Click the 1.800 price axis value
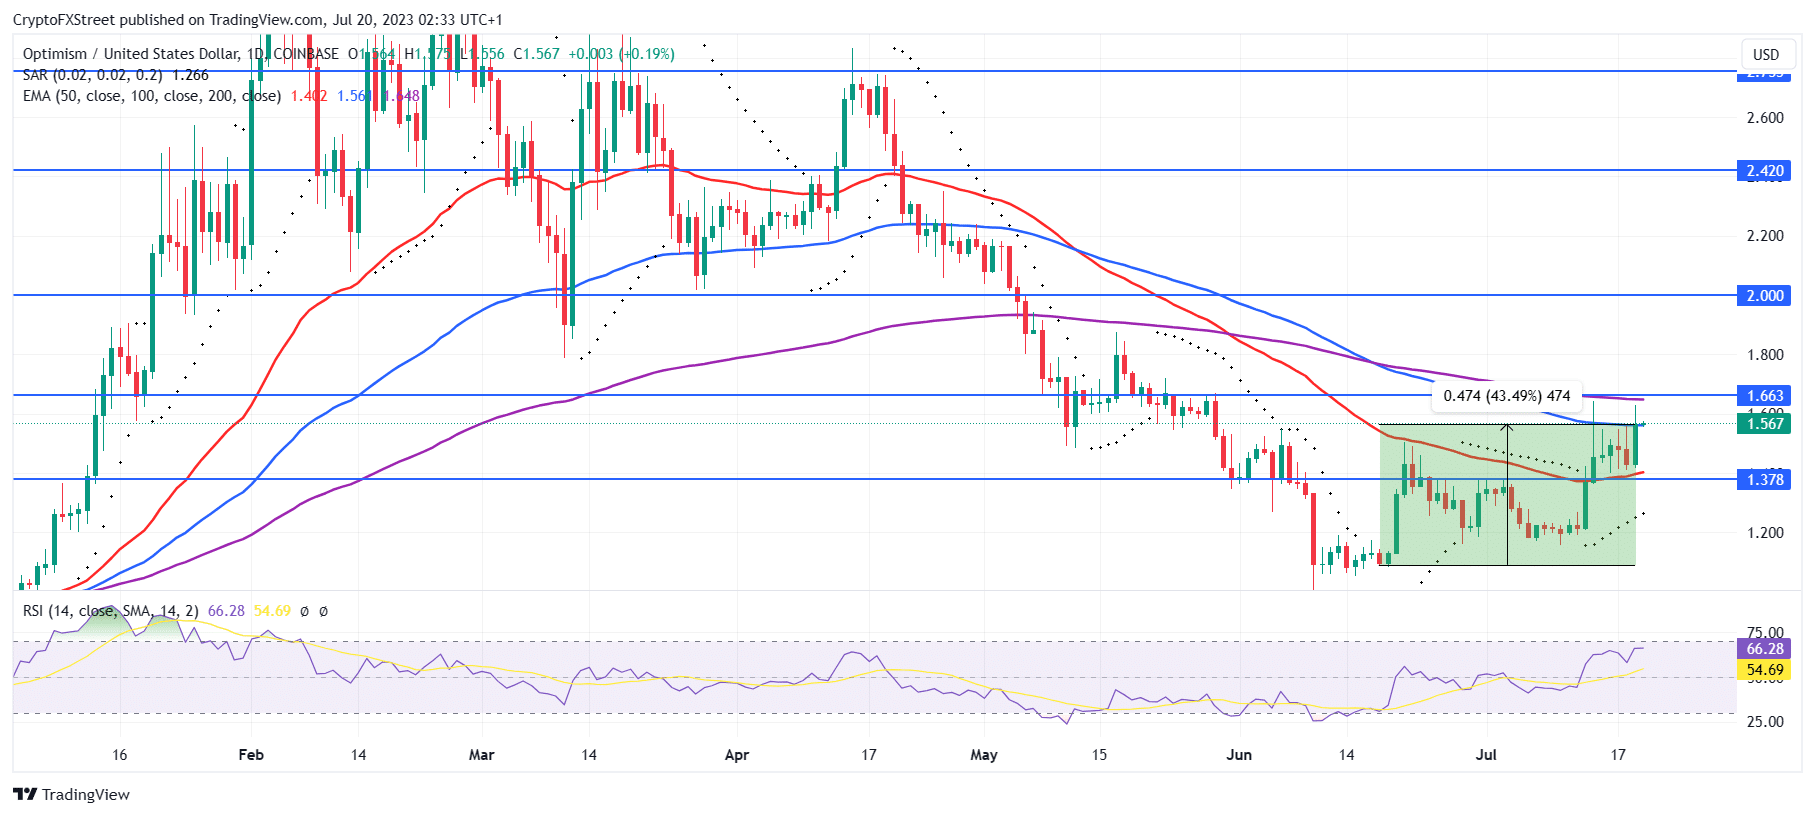Image resolution: width=1815 pixels, height=816 pixels. pyautogui.click(x=1765, y=355)
